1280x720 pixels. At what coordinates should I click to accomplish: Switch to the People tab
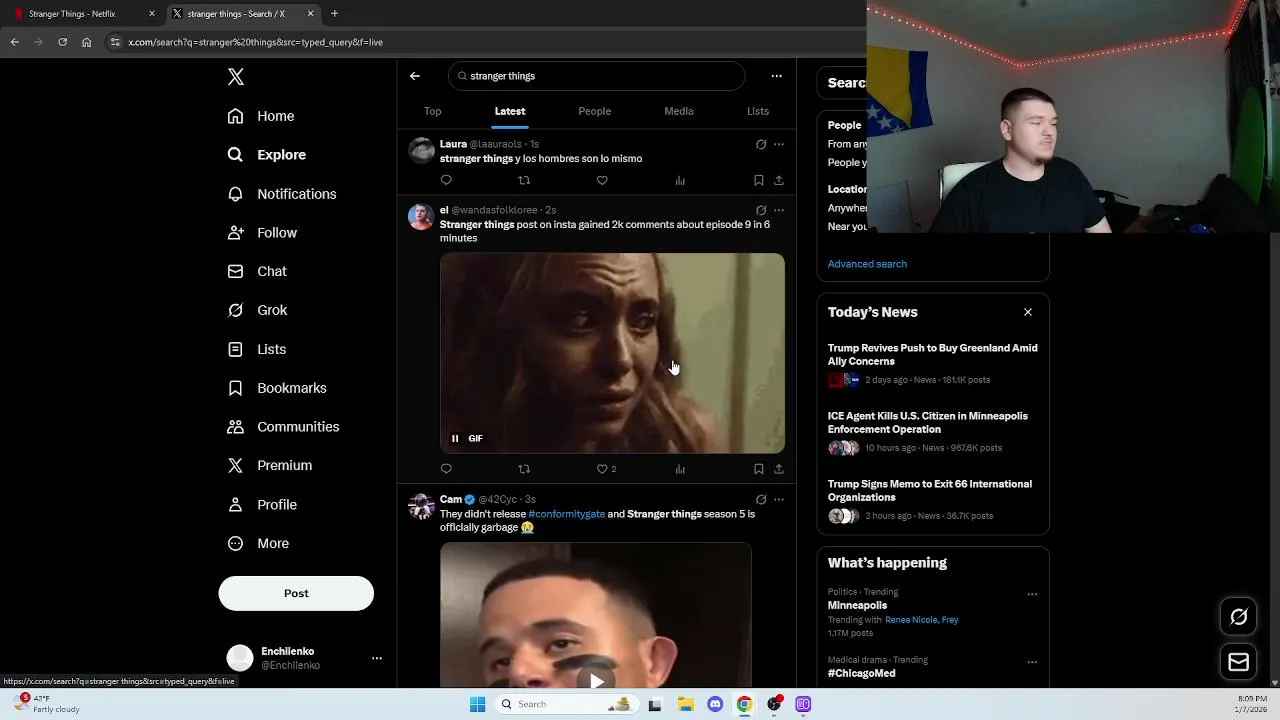point(594,111)
